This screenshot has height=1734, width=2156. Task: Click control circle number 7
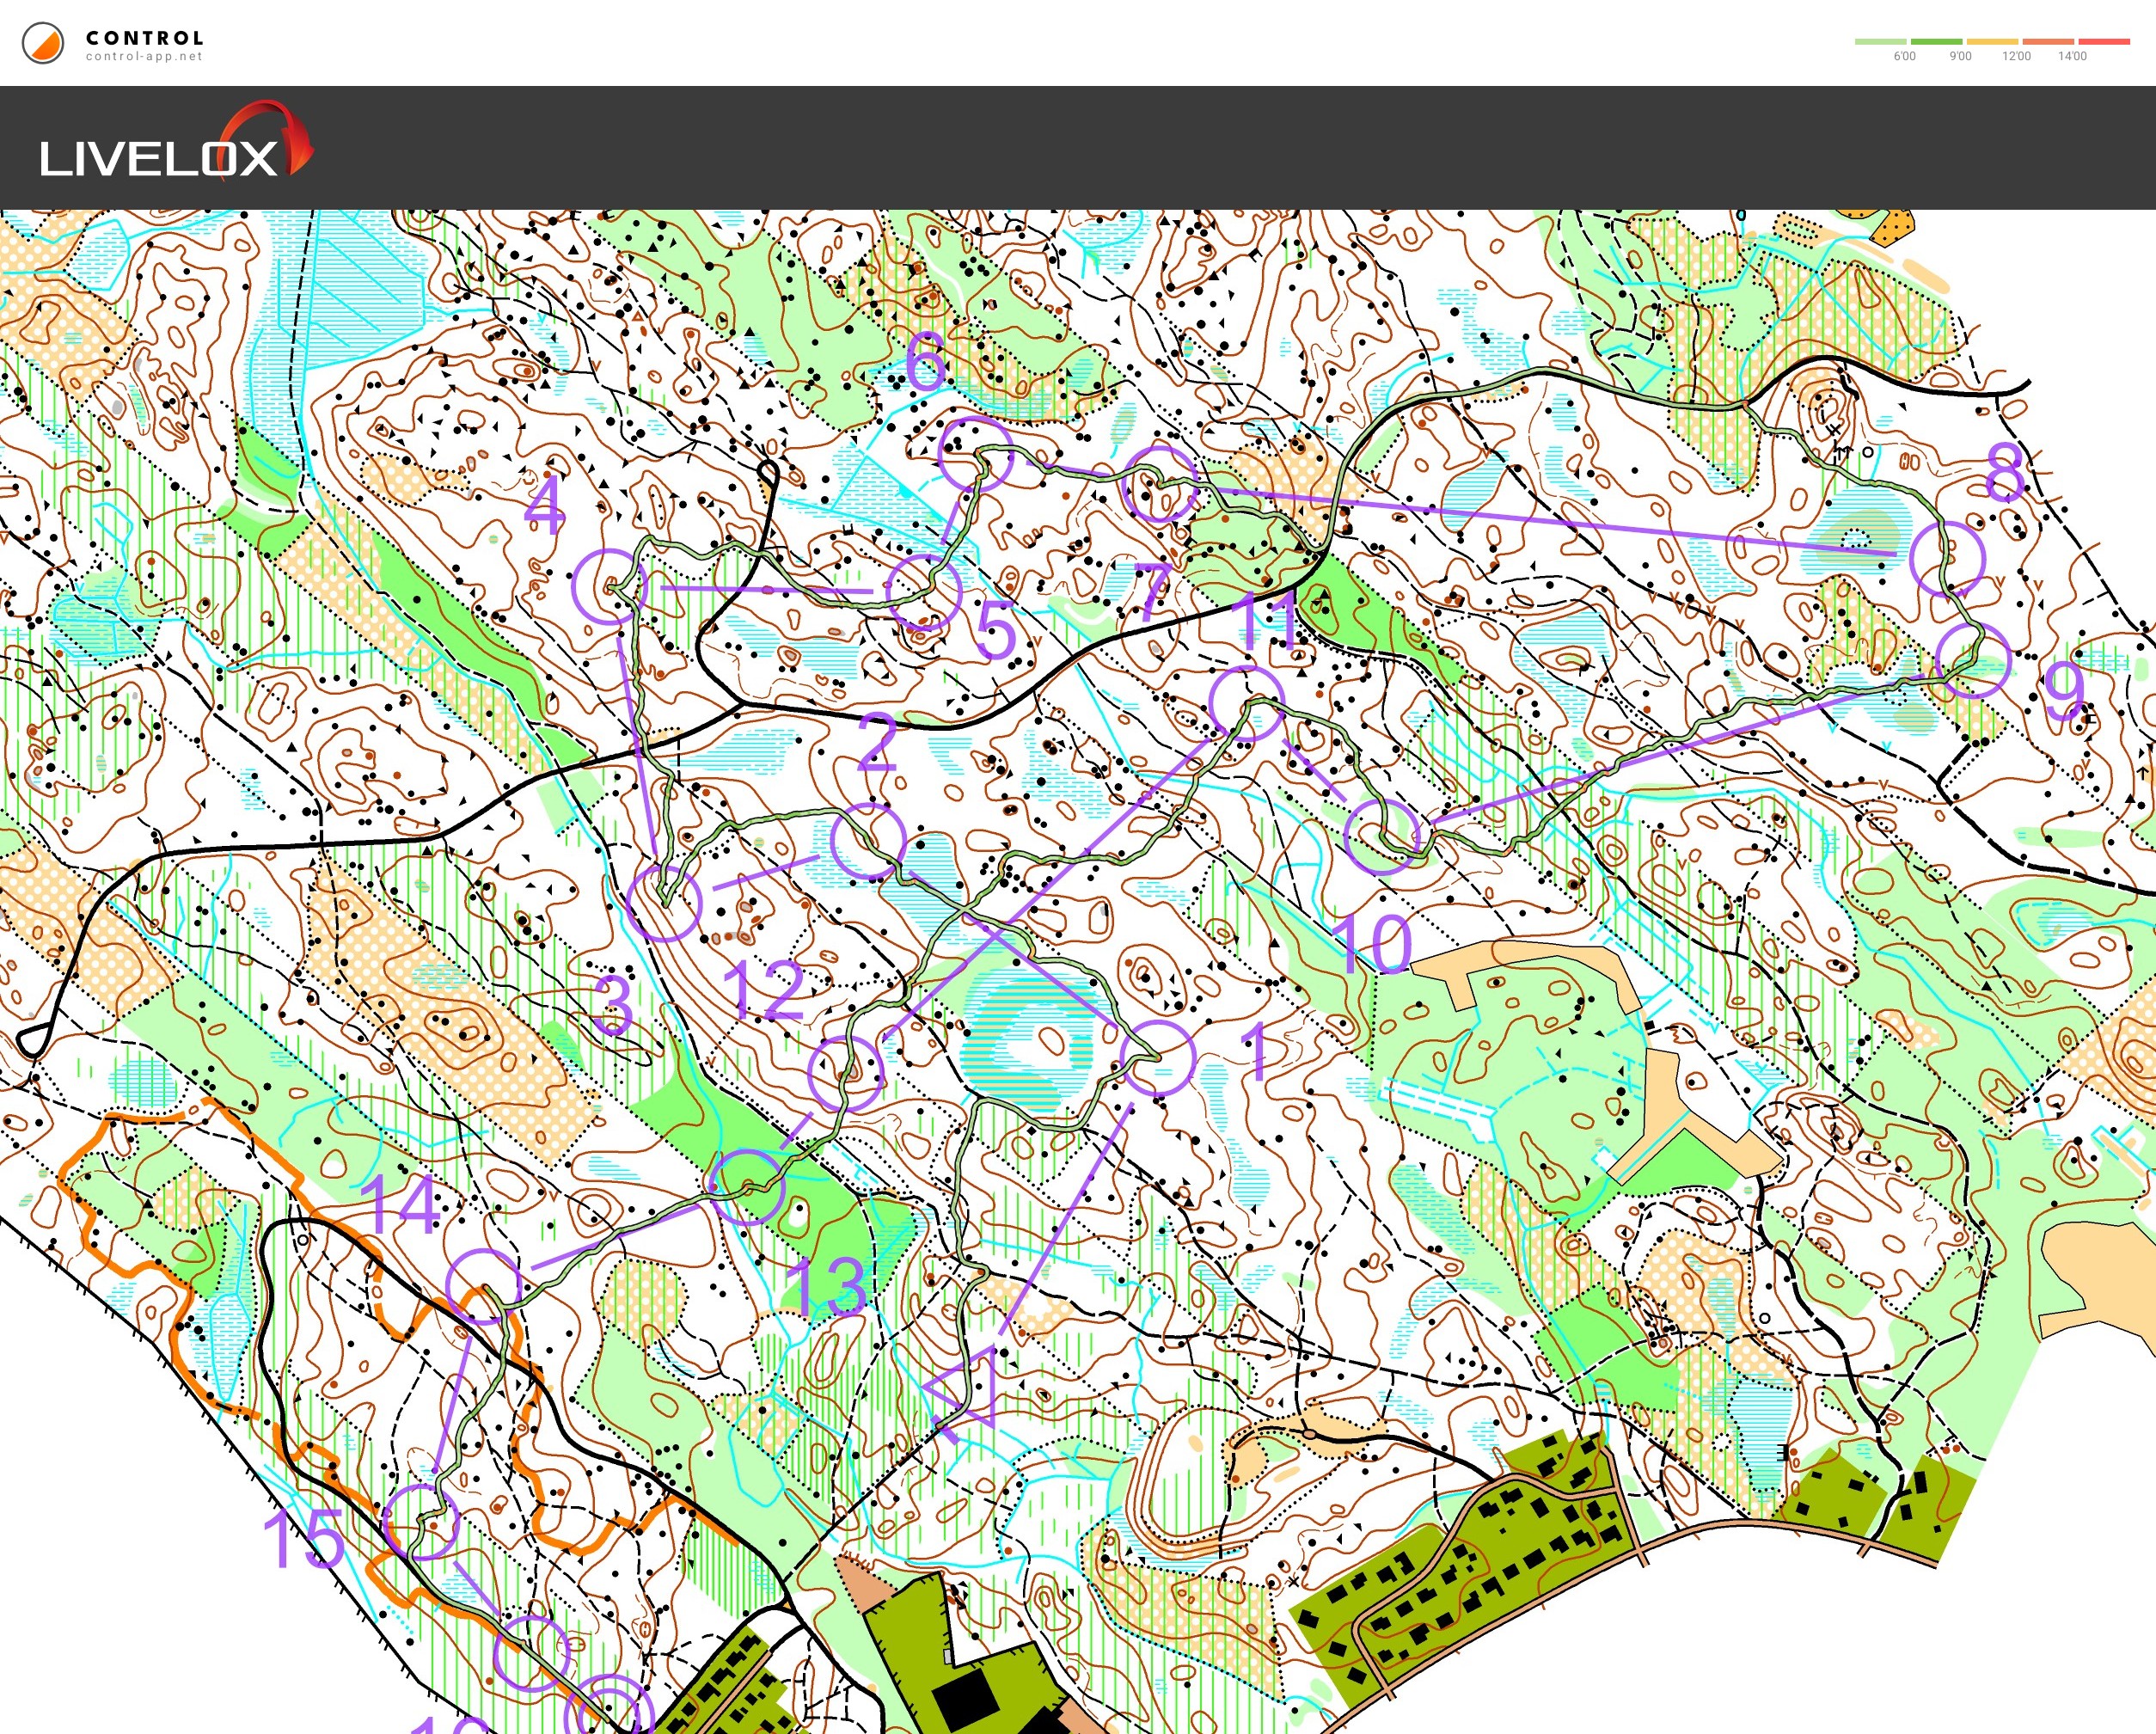1160,484
